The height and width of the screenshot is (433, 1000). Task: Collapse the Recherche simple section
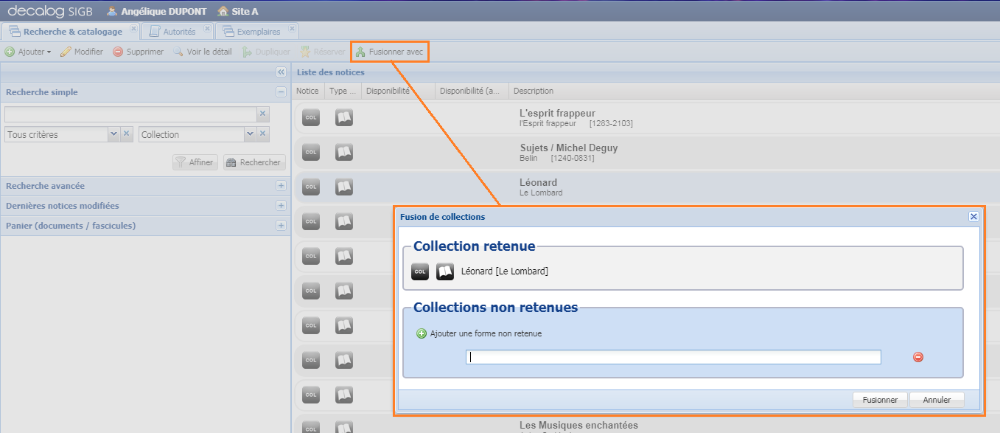tap(281, 92)
